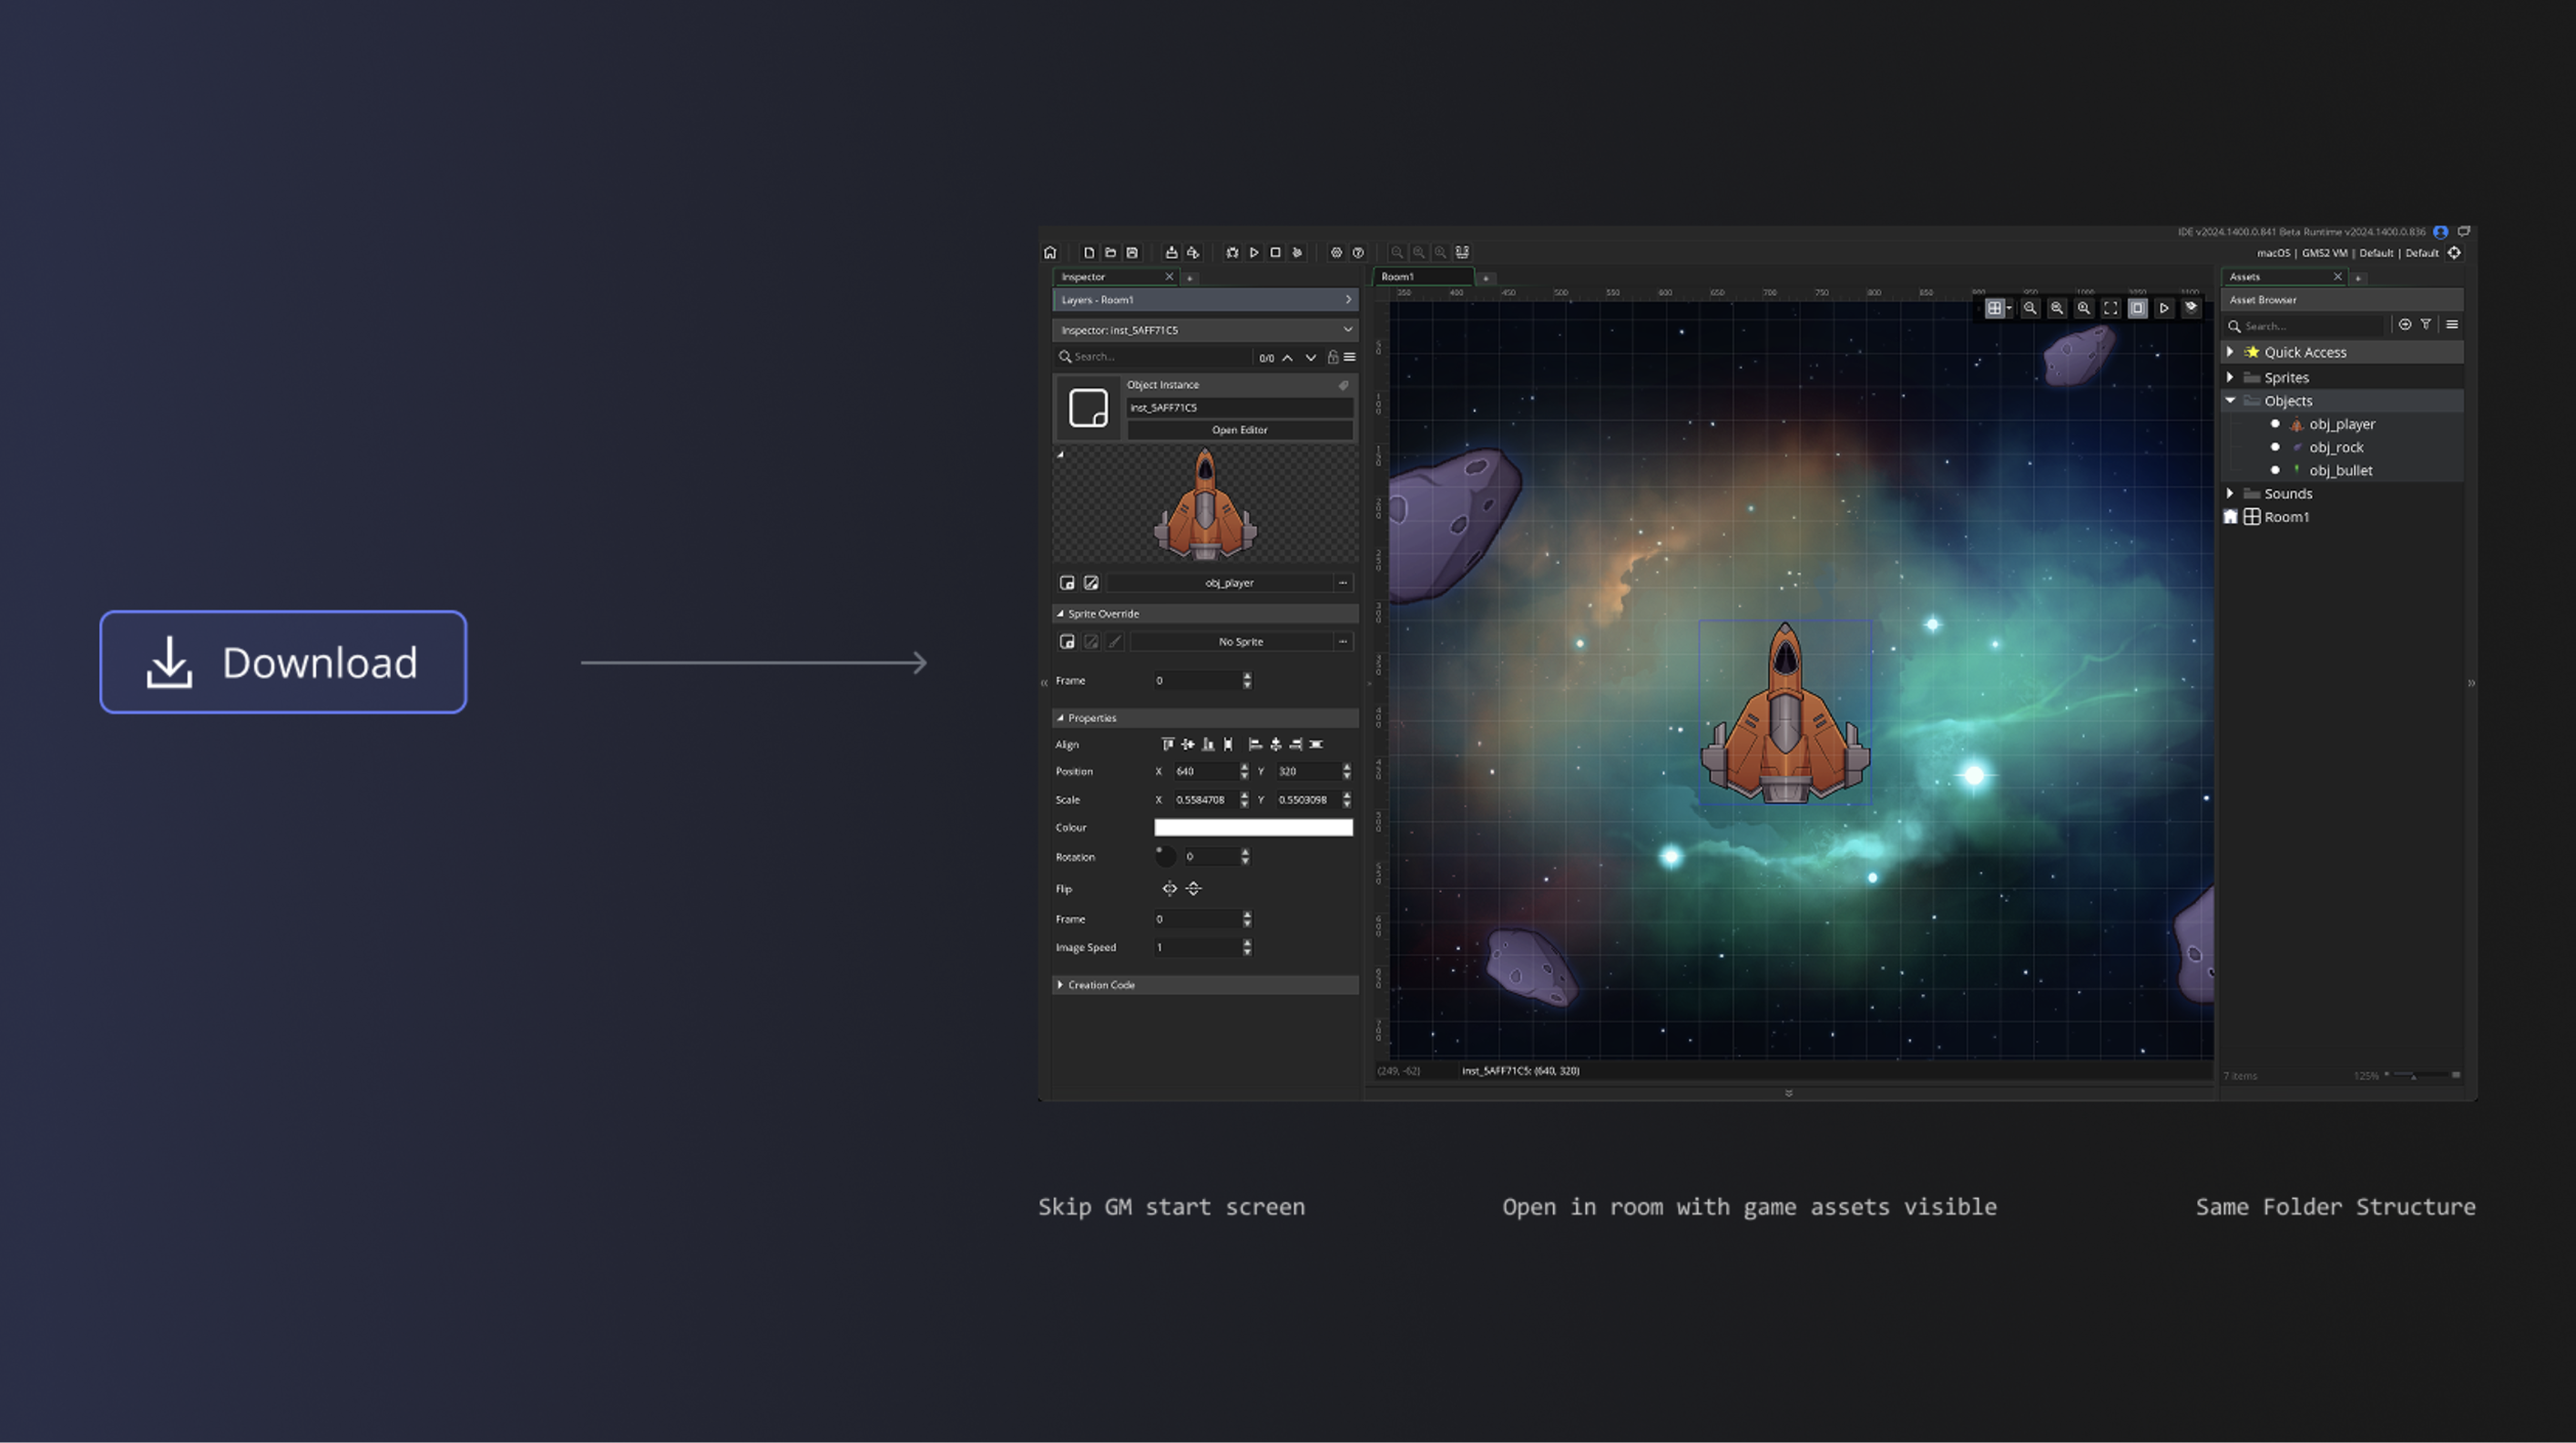Open Game Options gear icon

tap(1336, 253)
